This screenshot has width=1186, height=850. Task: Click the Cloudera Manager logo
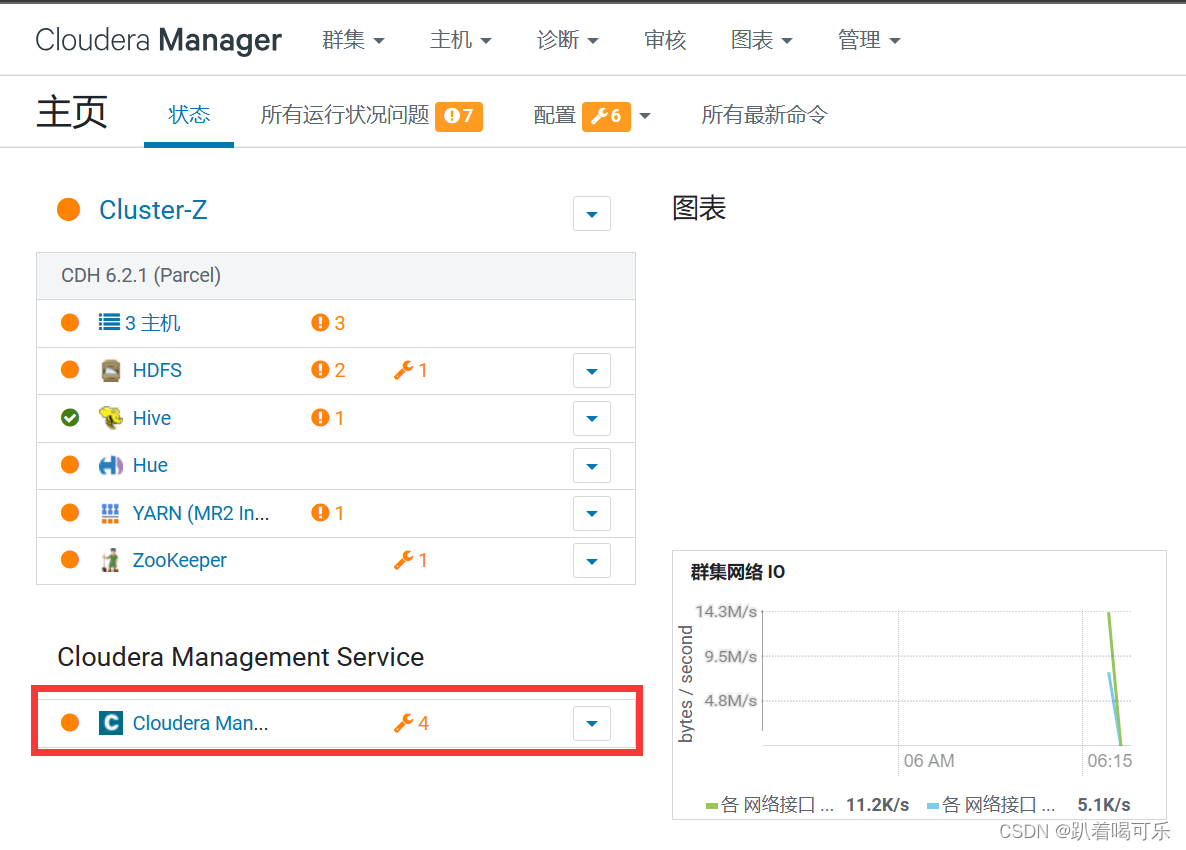tap(159, 40)
